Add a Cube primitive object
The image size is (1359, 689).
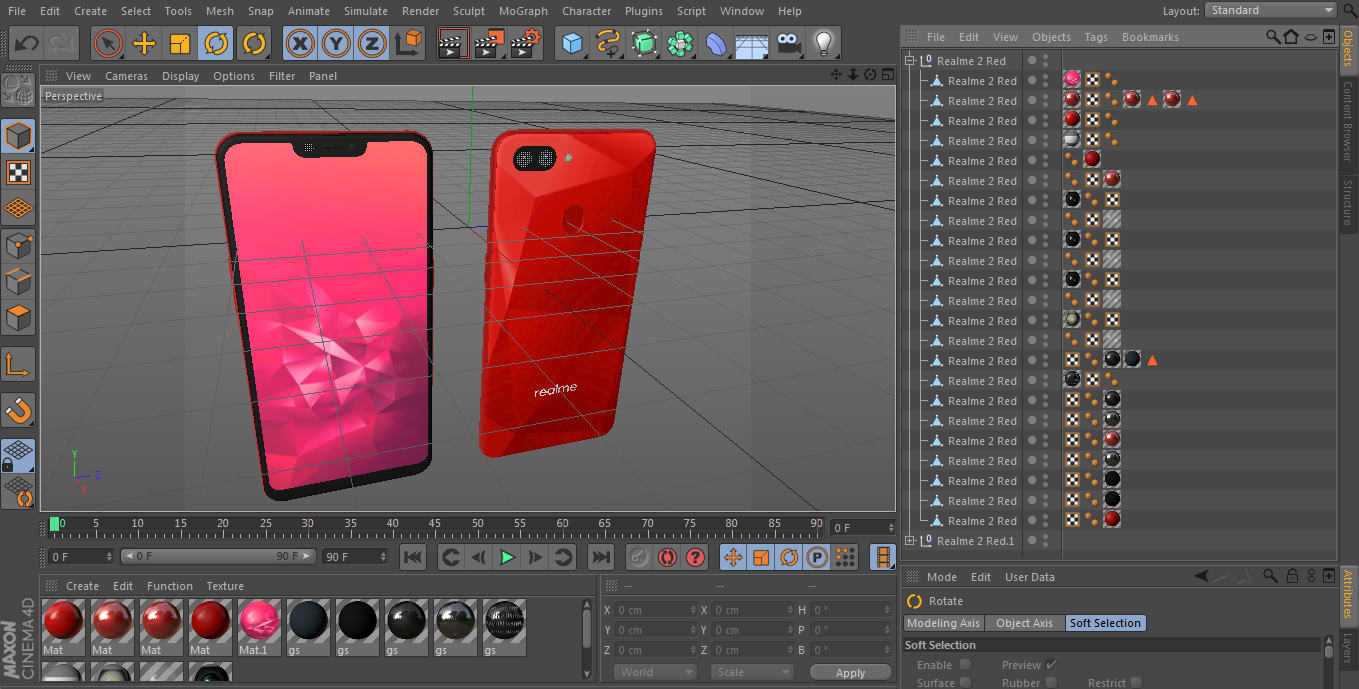point(572,44)
